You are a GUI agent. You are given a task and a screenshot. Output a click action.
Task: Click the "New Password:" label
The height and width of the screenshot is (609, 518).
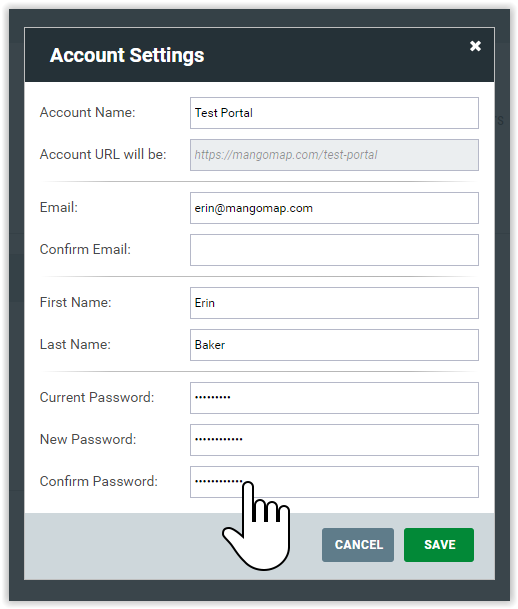[x=88, y=439]
